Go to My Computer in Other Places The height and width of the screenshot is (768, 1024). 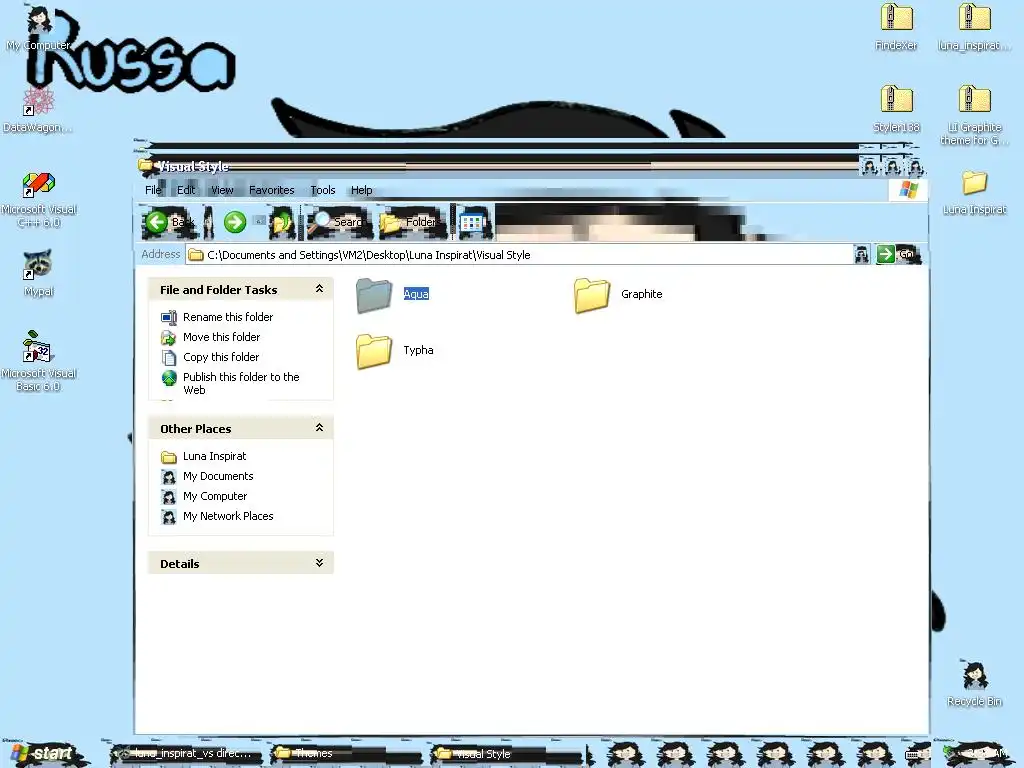coord(215,496)
